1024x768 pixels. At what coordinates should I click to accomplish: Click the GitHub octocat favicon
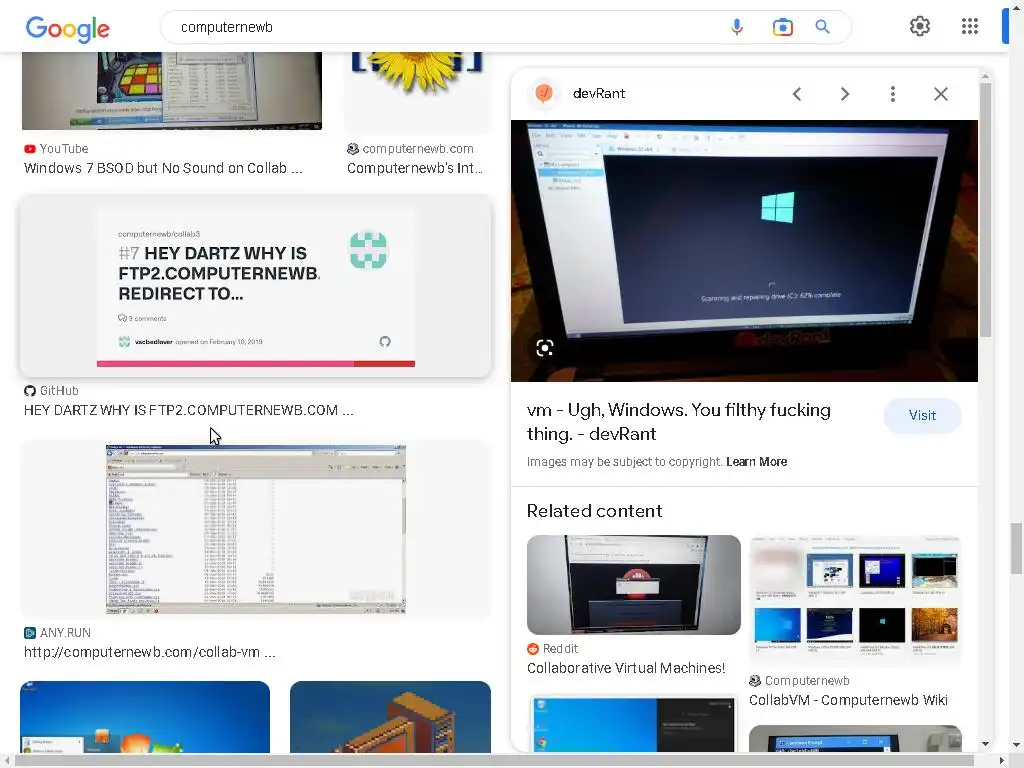point(29,391)
